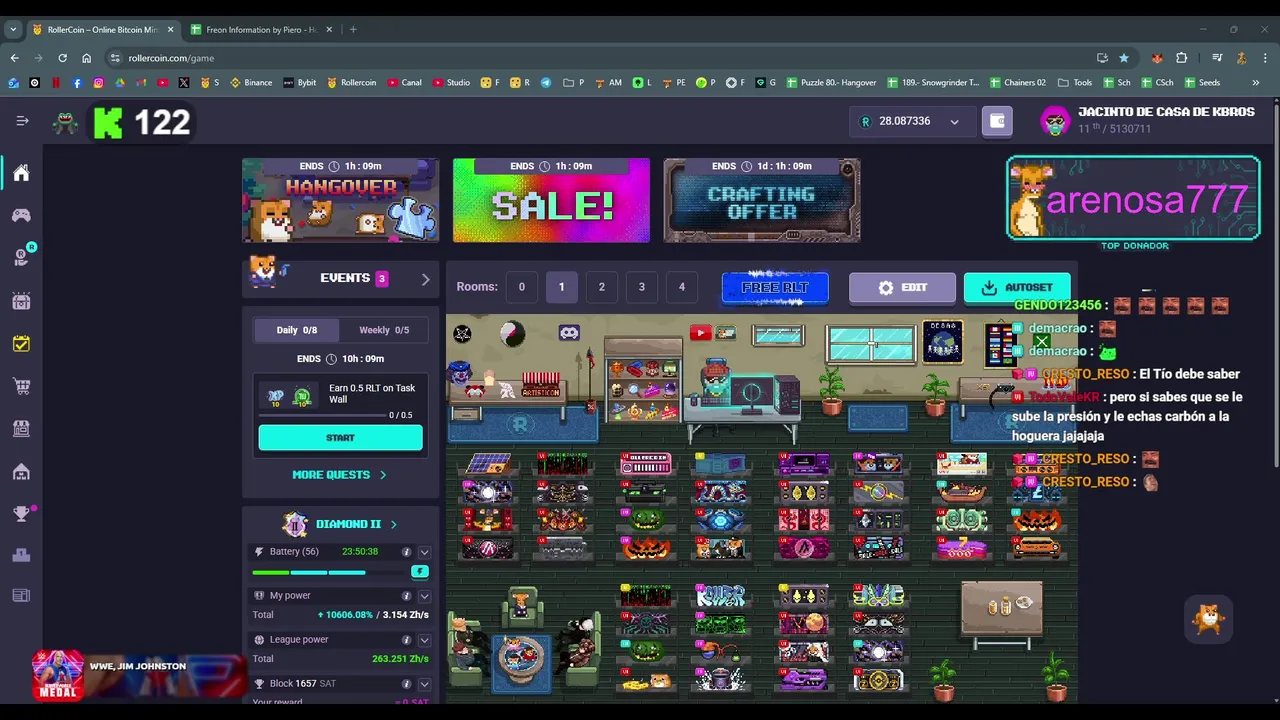Open the games controller icon

pyautogui.click(x=21, y=215)
